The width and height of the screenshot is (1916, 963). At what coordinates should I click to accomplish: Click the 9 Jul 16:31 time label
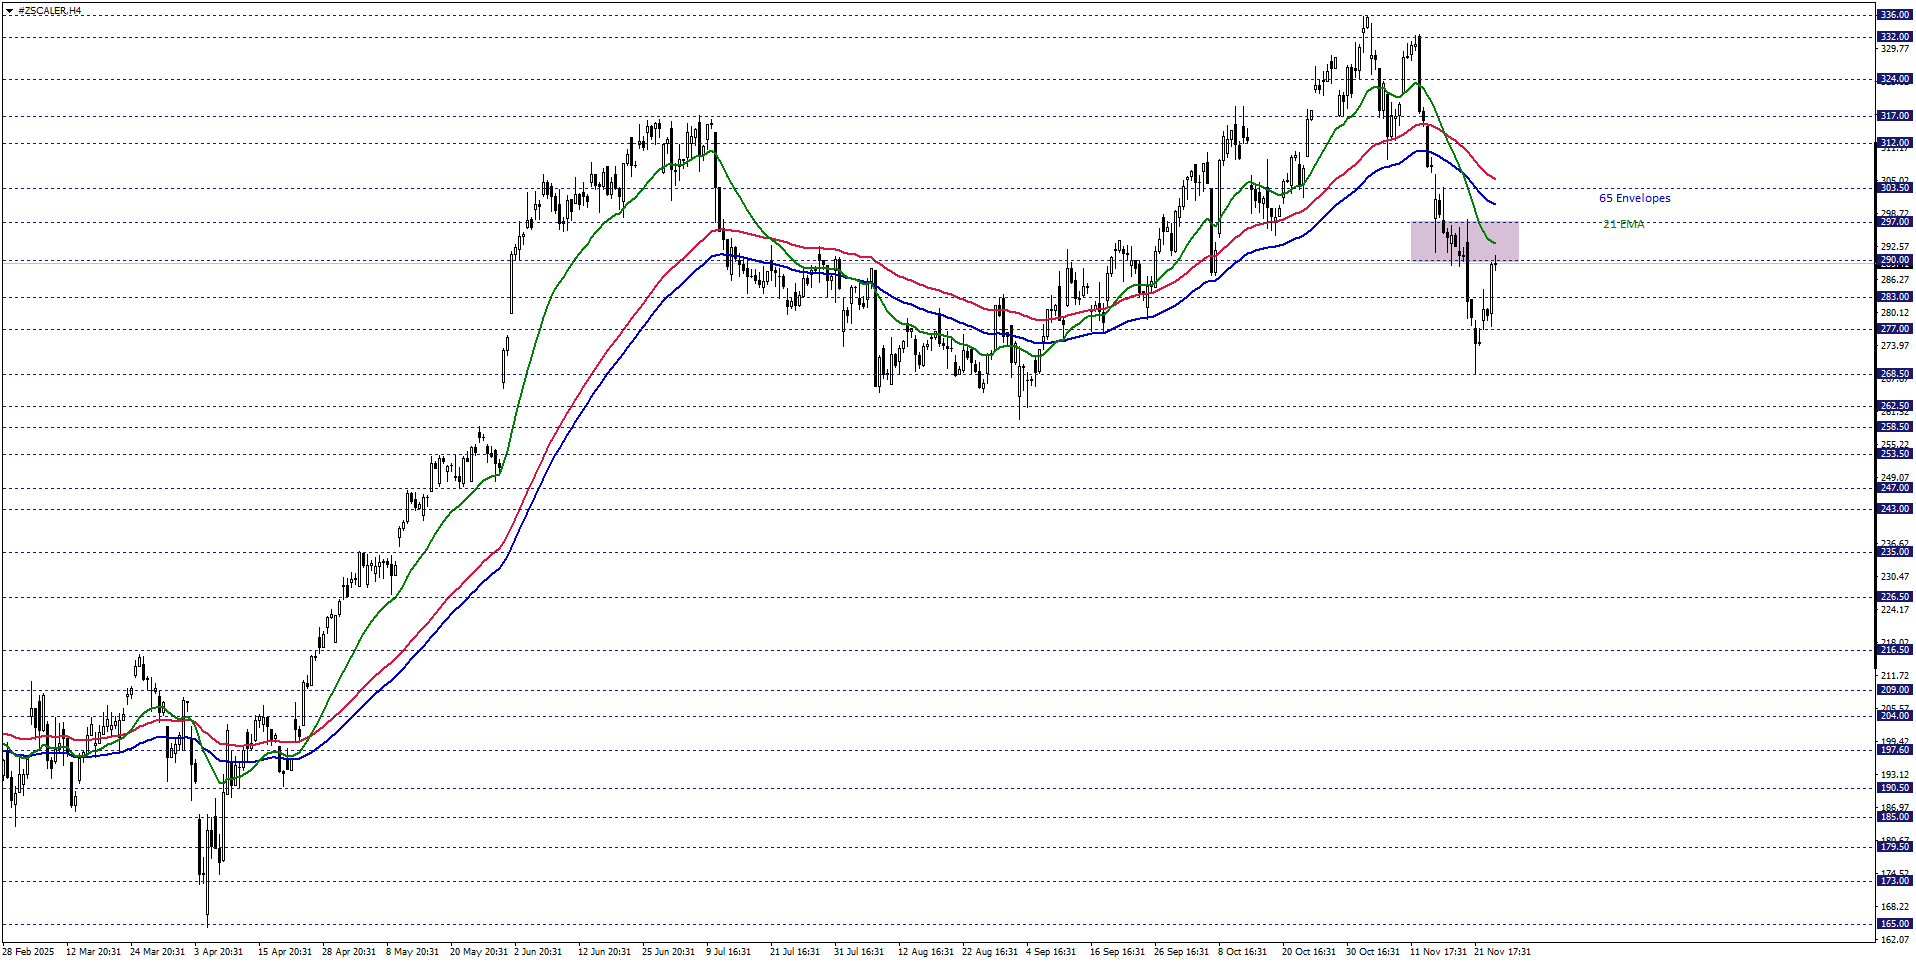(728, 952)
